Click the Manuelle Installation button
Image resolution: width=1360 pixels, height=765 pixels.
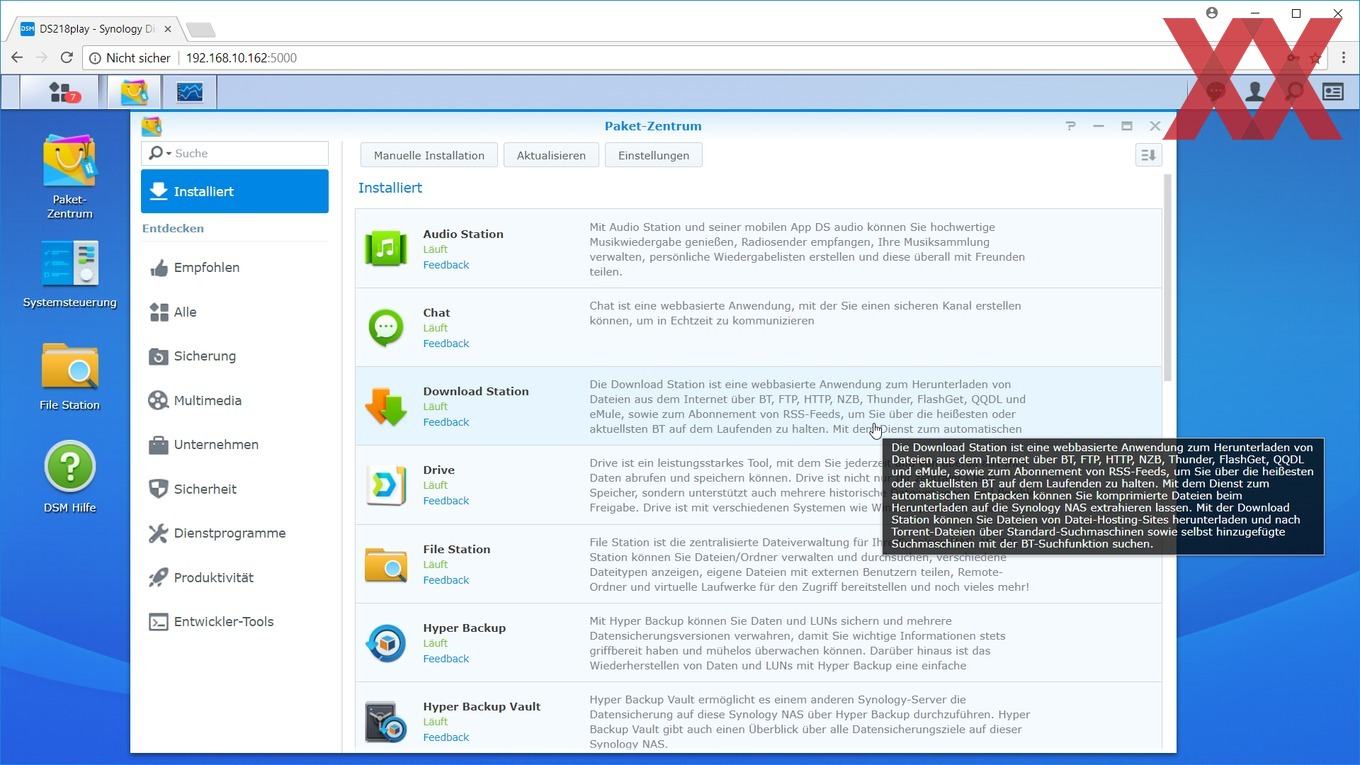[429, 155]
